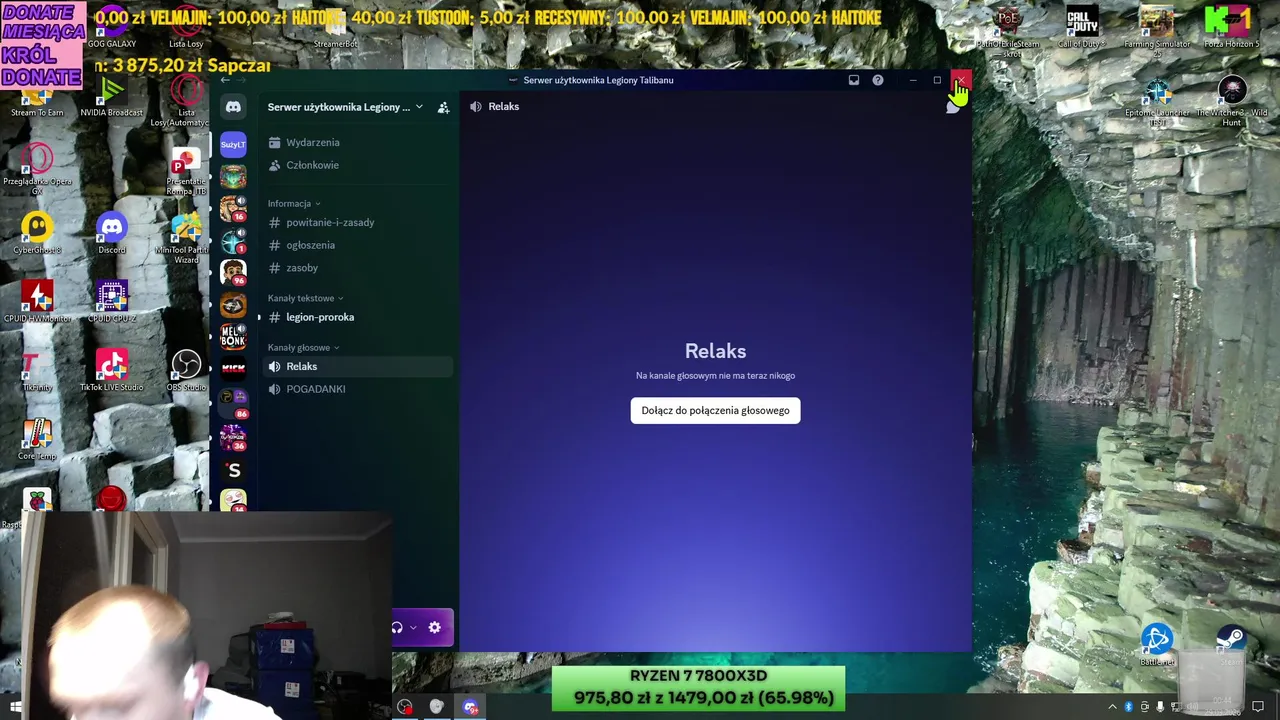Select the SużyLT server icon

click(233, 145)
